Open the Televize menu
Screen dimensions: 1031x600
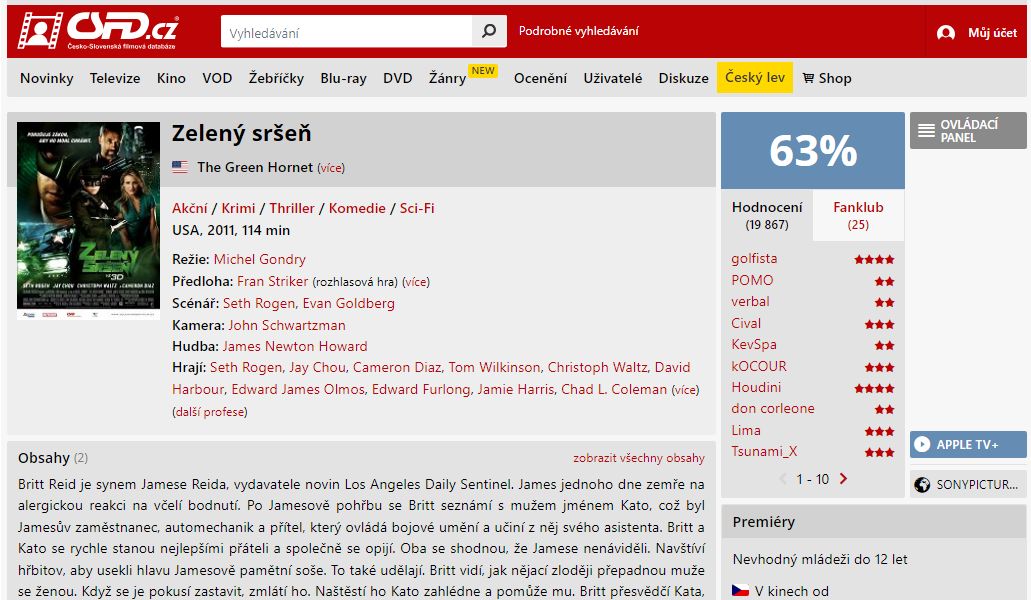(115, 78)
